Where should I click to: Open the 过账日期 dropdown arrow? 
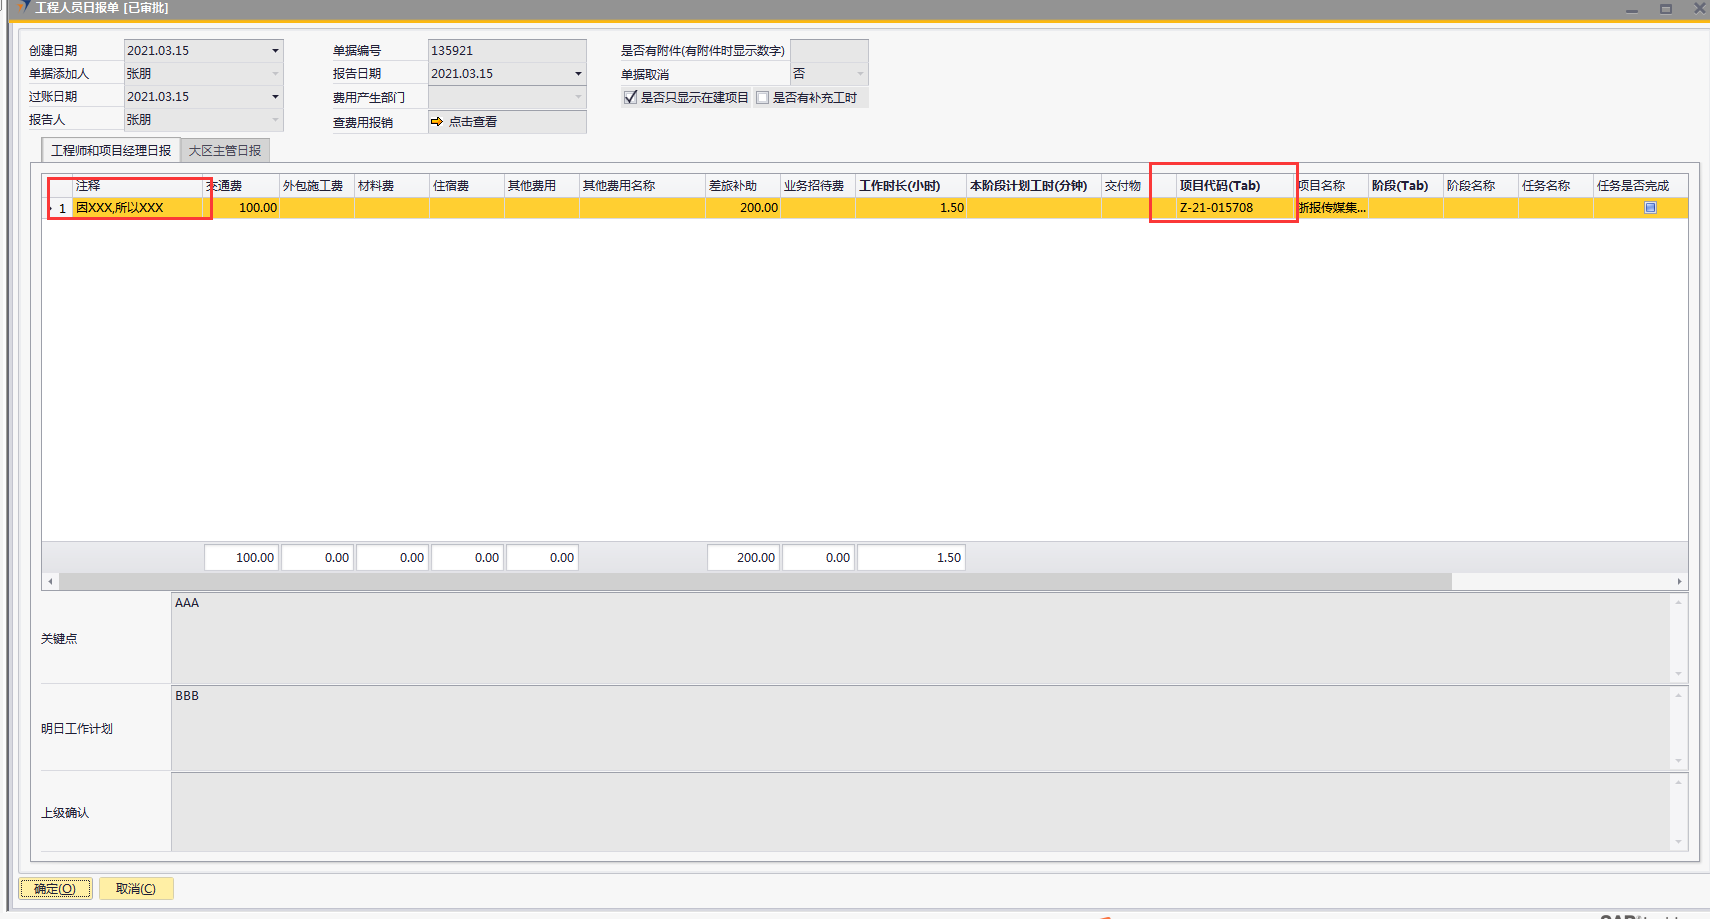click(x=275, y=97)
